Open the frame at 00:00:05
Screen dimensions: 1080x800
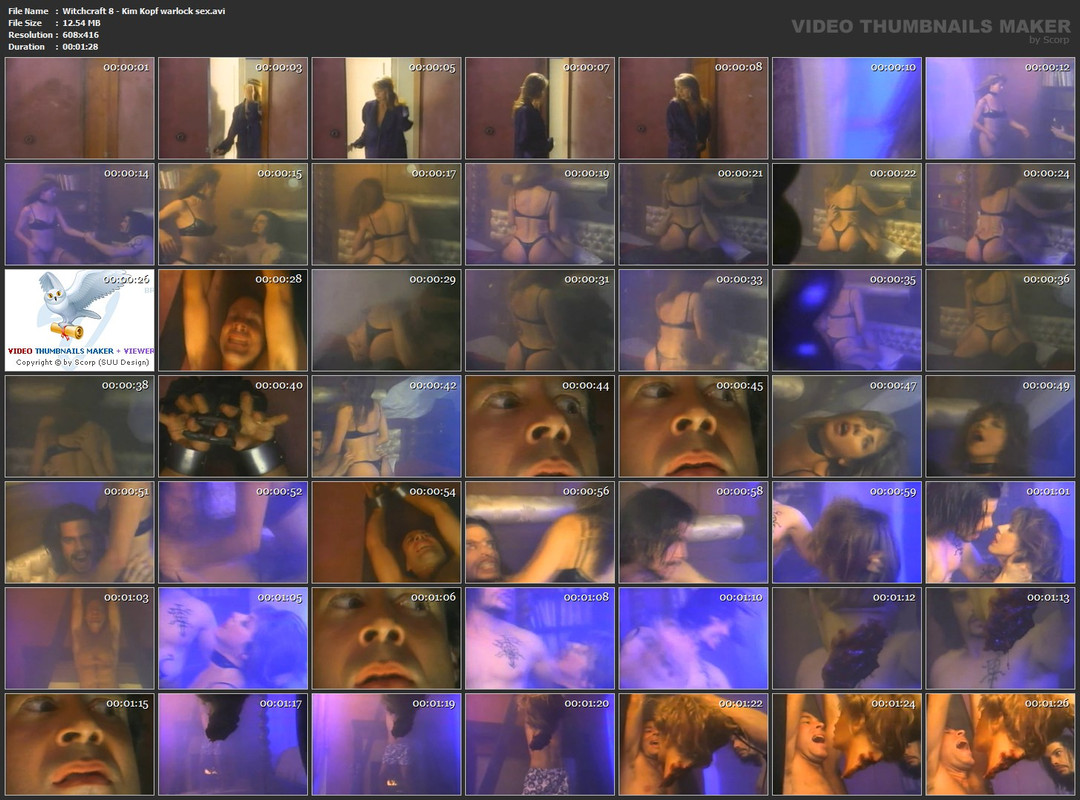pyautogui.click(x=386, y=108)
